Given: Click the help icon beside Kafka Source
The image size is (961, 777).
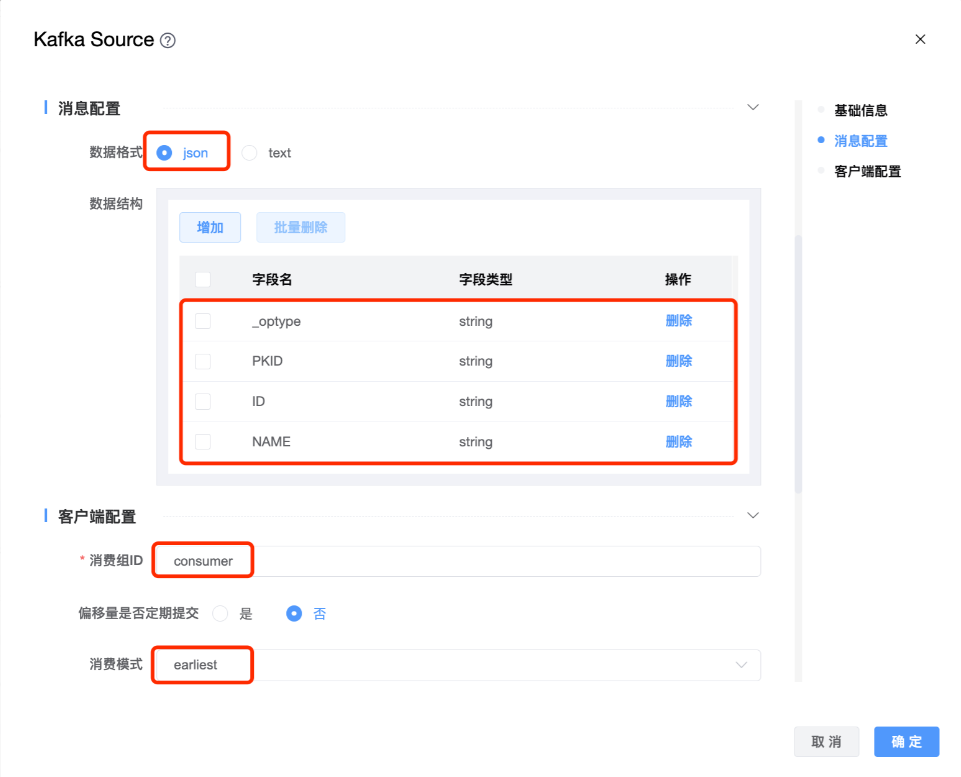Looking at the screenshot, I should point(168,41).
